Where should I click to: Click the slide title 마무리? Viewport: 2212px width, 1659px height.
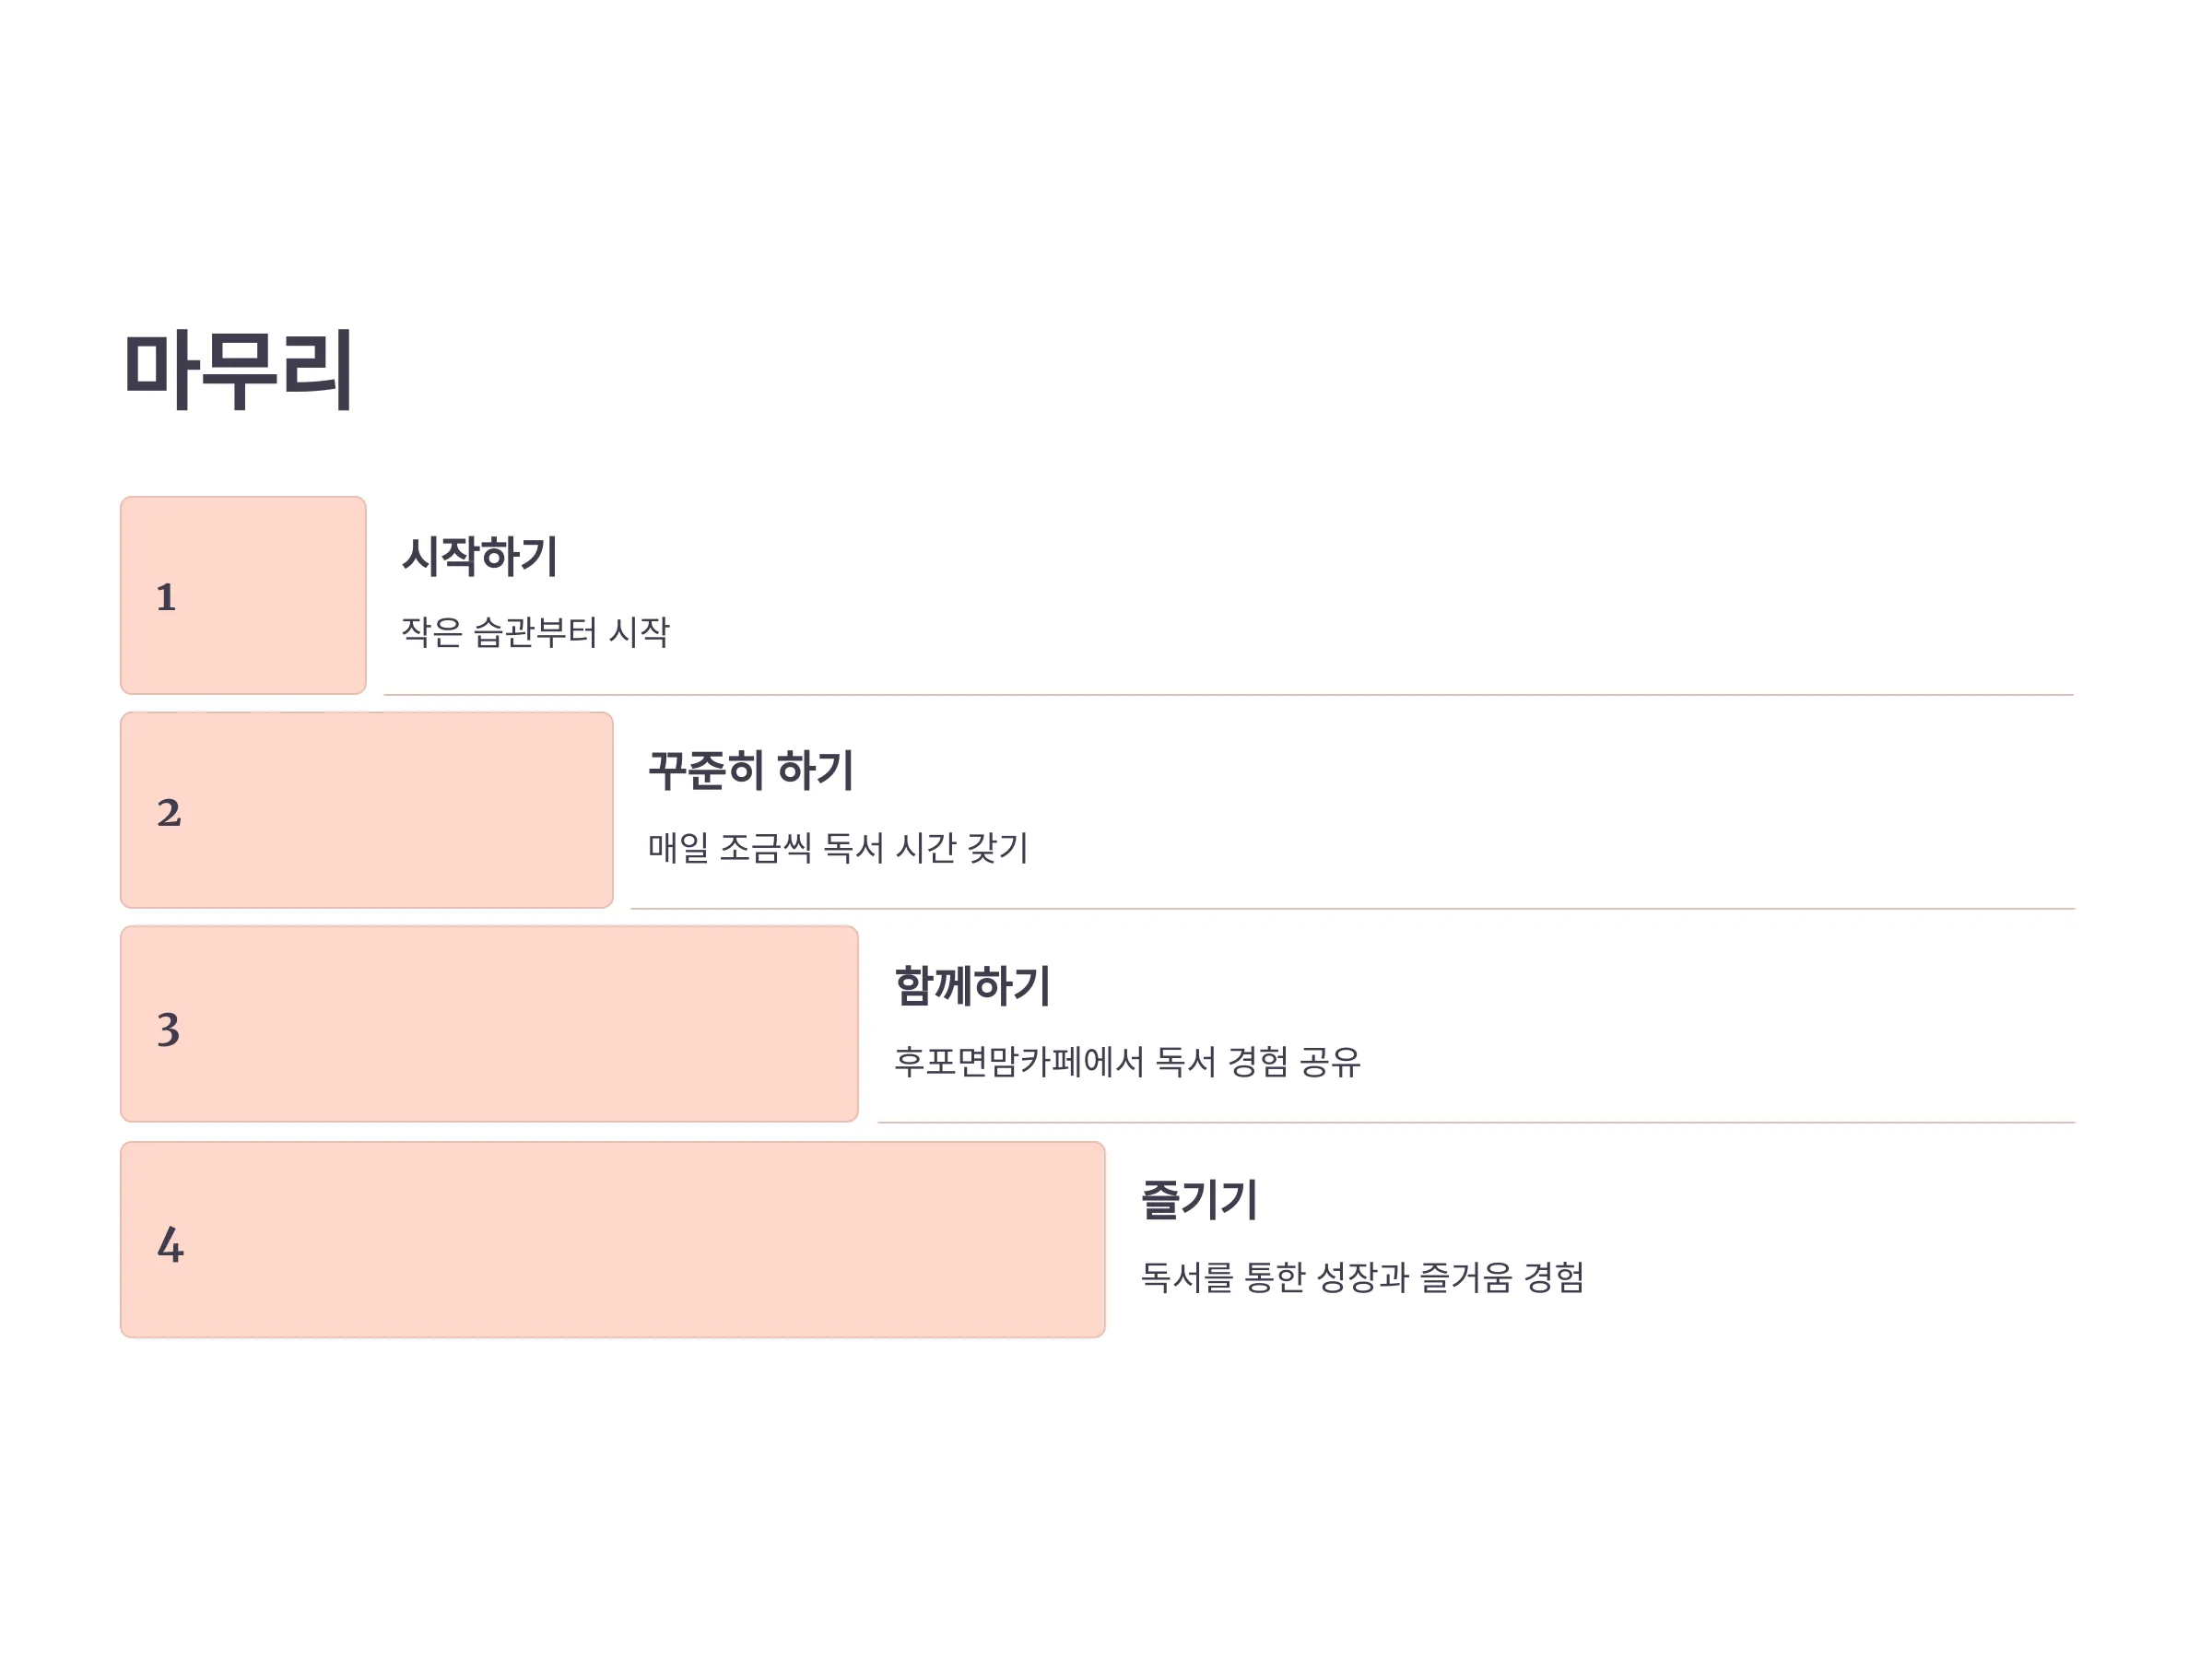[x=238, y=370]
